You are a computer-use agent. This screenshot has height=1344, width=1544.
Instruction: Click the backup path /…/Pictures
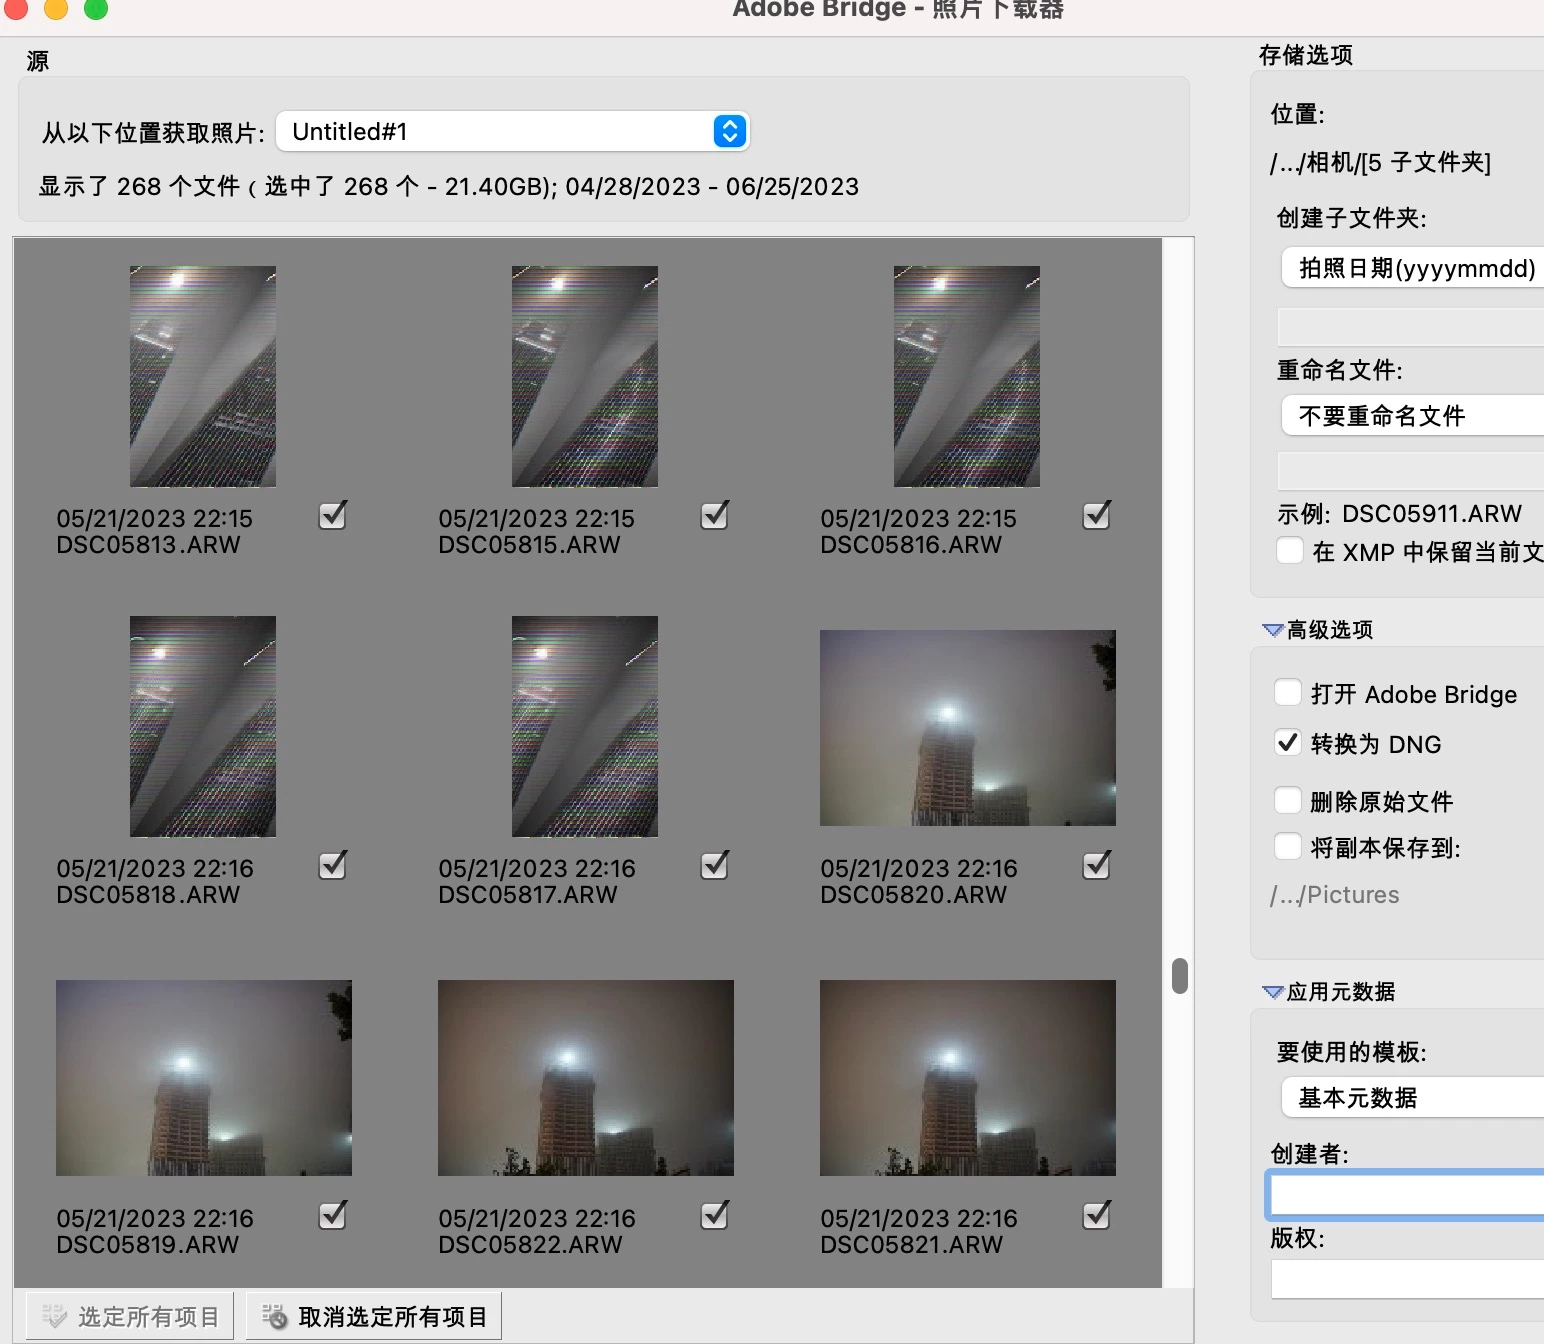[x=1334, y=895]
